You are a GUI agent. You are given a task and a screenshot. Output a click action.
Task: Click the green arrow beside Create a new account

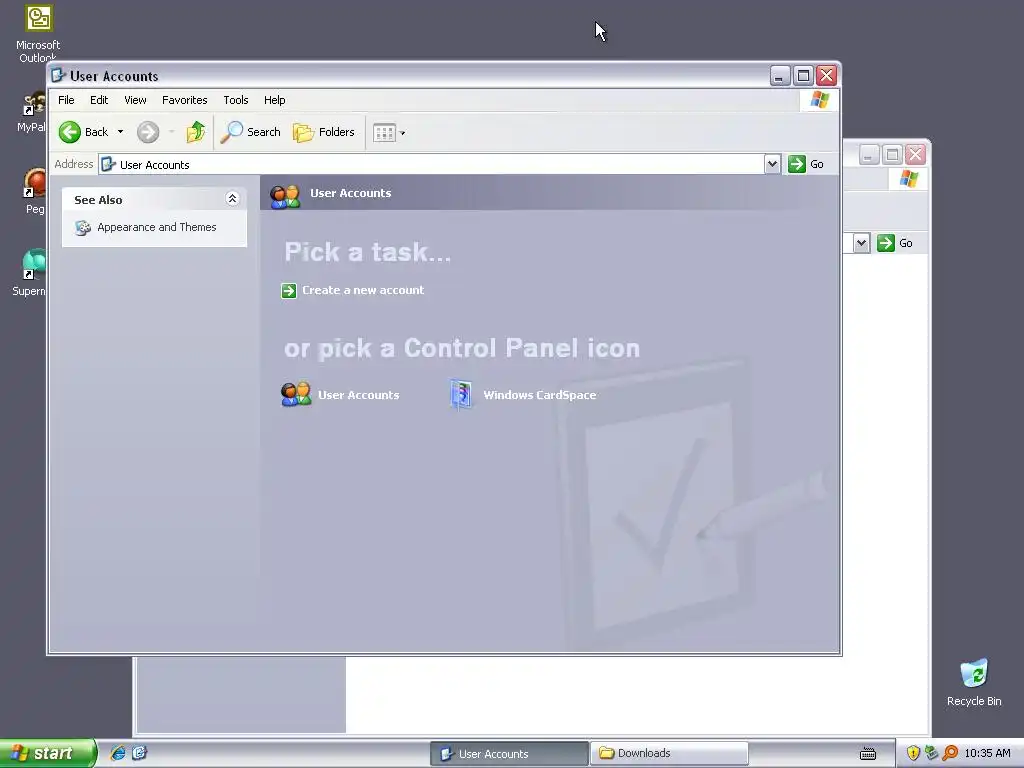pyautogui.click(x=289, y=291)
